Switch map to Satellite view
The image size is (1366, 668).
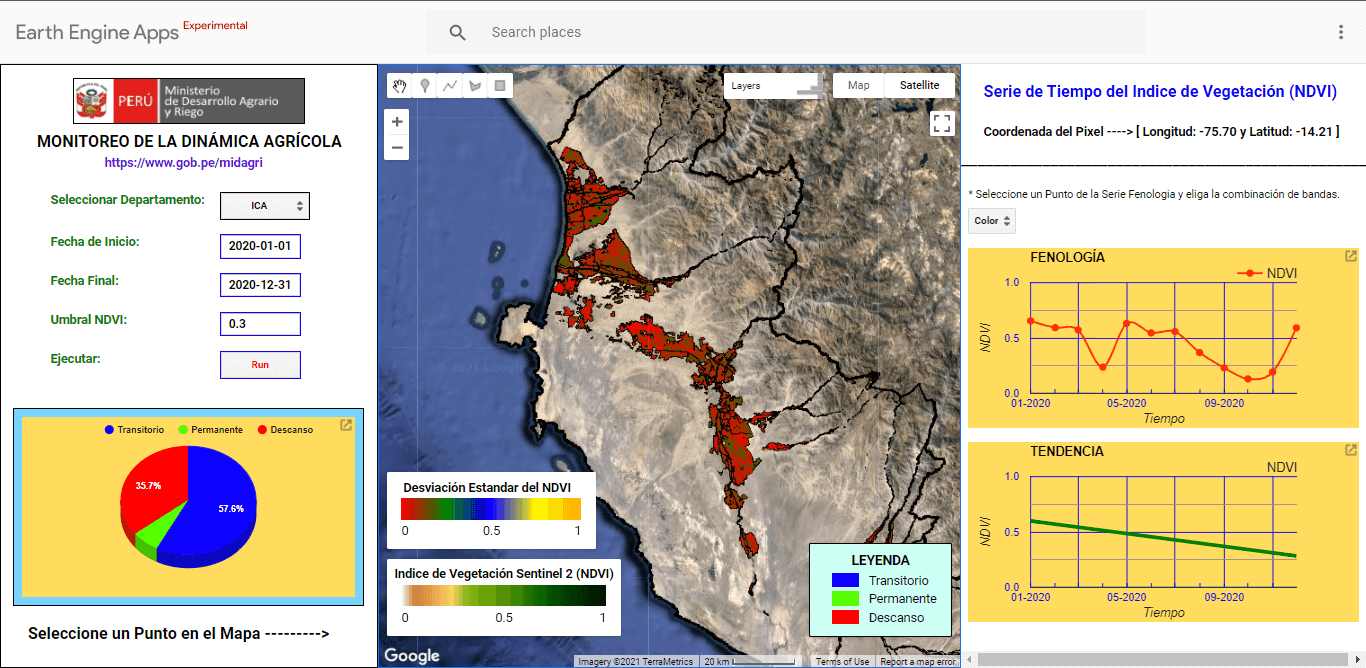[919, 86]
